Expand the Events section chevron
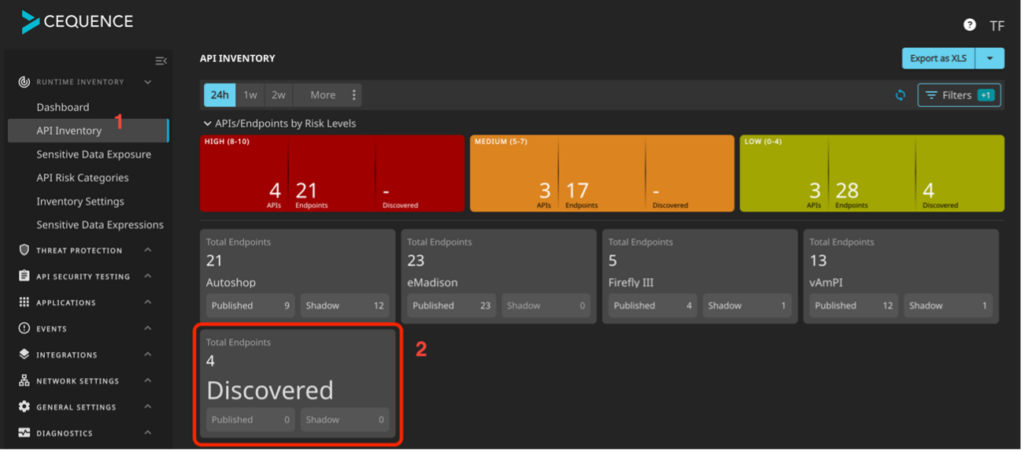1024x452 pixels. (x=148, y=329)
